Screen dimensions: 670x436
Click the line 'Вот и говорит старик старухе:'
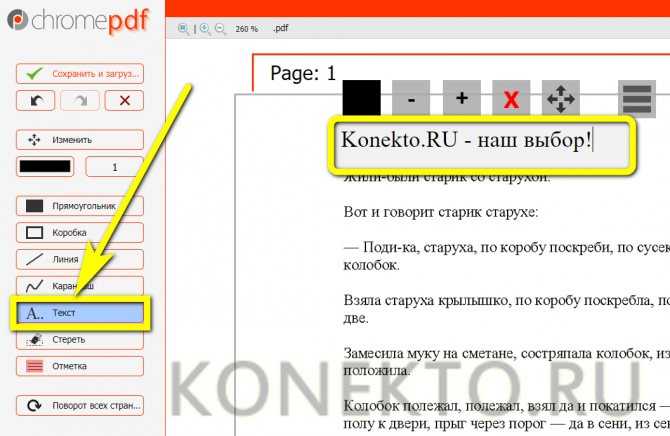tap(441, 212)
